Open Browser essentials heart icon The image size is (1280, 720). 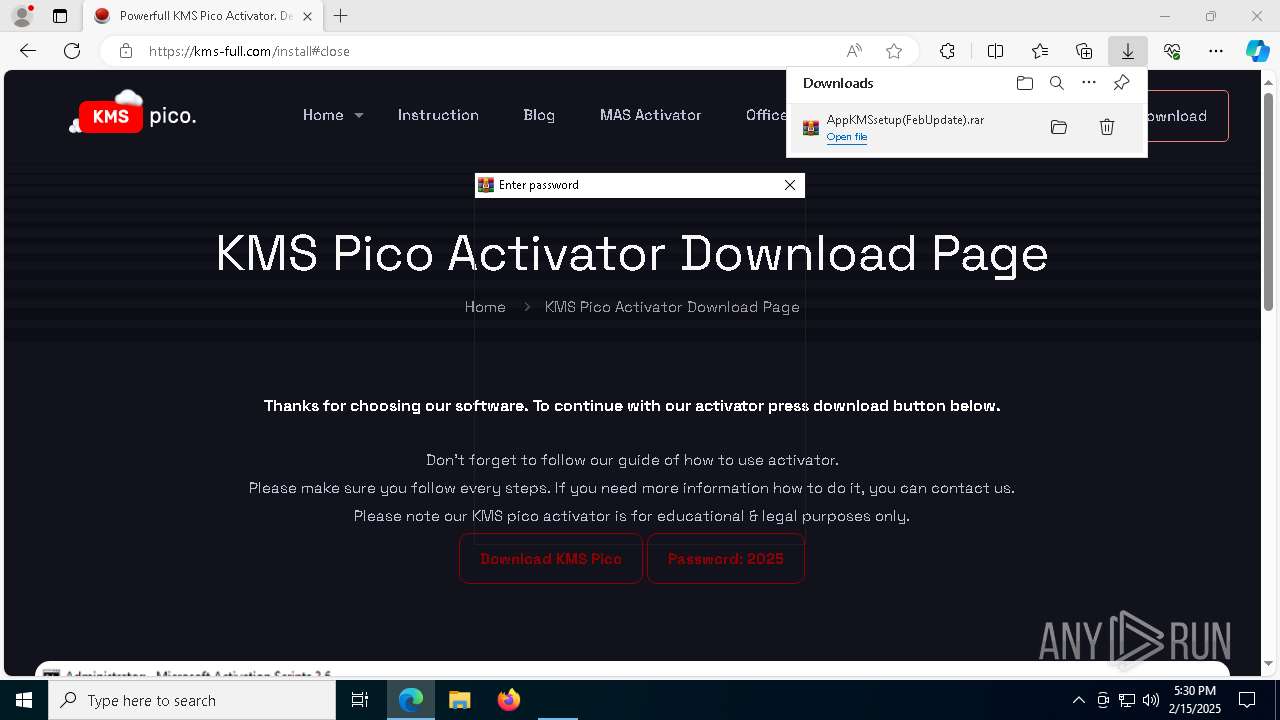(x=1172, y=51)
